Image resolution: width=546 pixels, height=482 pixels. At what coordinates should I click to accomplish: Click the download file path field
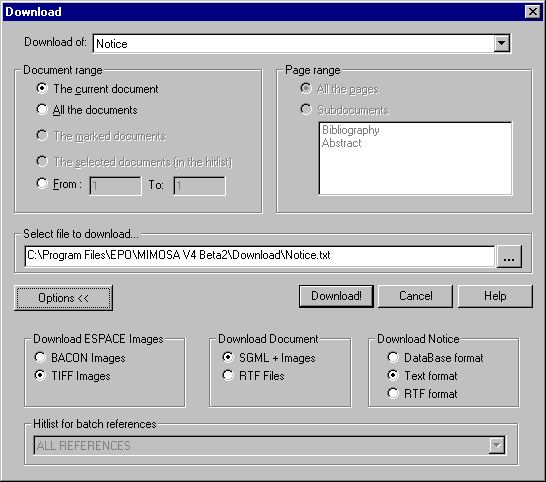coord(259,256)
